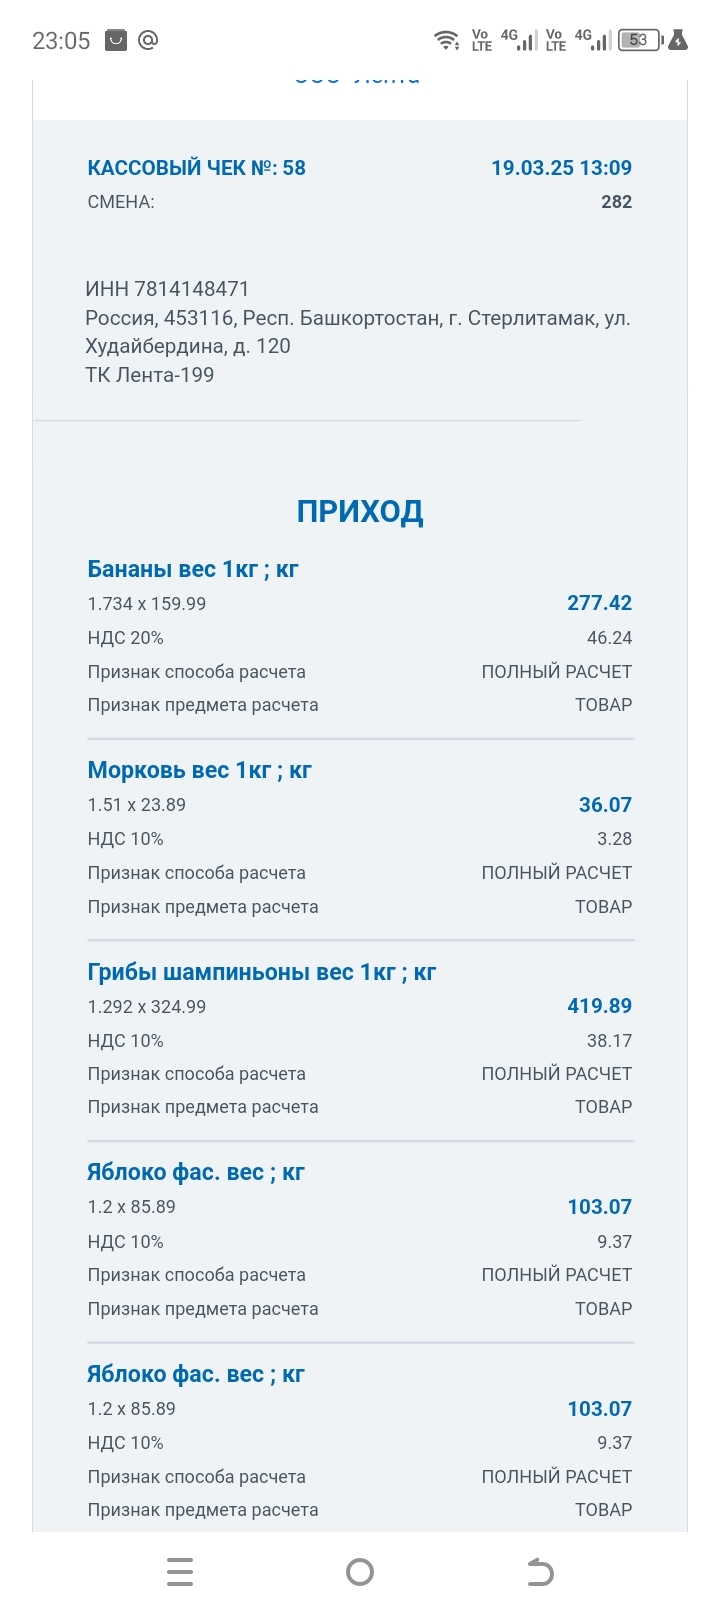The height and width of the screenshot is (1612, 720).
Task: Tap the banana total price 277.42
Action: (x=599, y=603)
